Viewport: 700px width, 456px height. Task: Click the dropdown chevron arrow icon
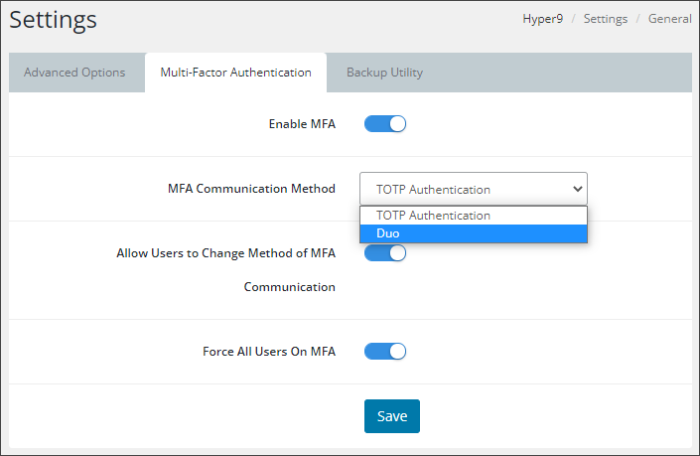(x=576, y=188)
